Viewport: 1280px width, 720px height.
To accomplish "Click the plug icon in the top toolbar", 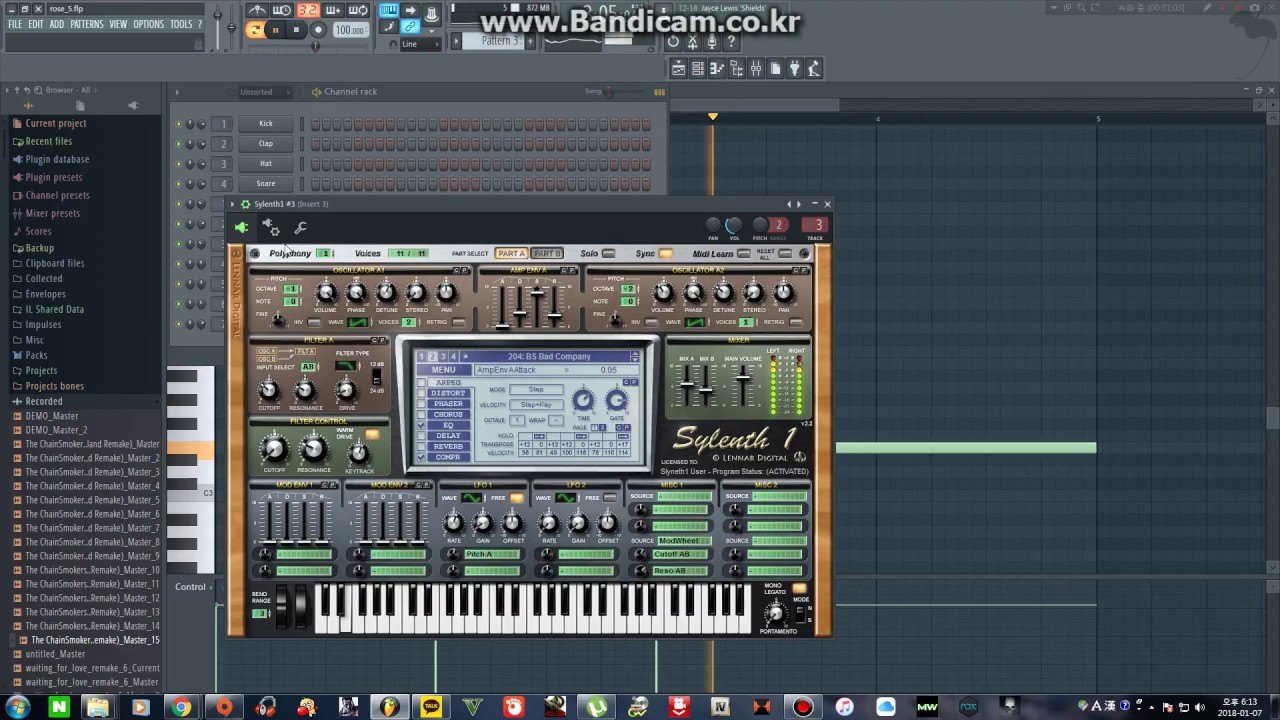I will coord(794,68).
